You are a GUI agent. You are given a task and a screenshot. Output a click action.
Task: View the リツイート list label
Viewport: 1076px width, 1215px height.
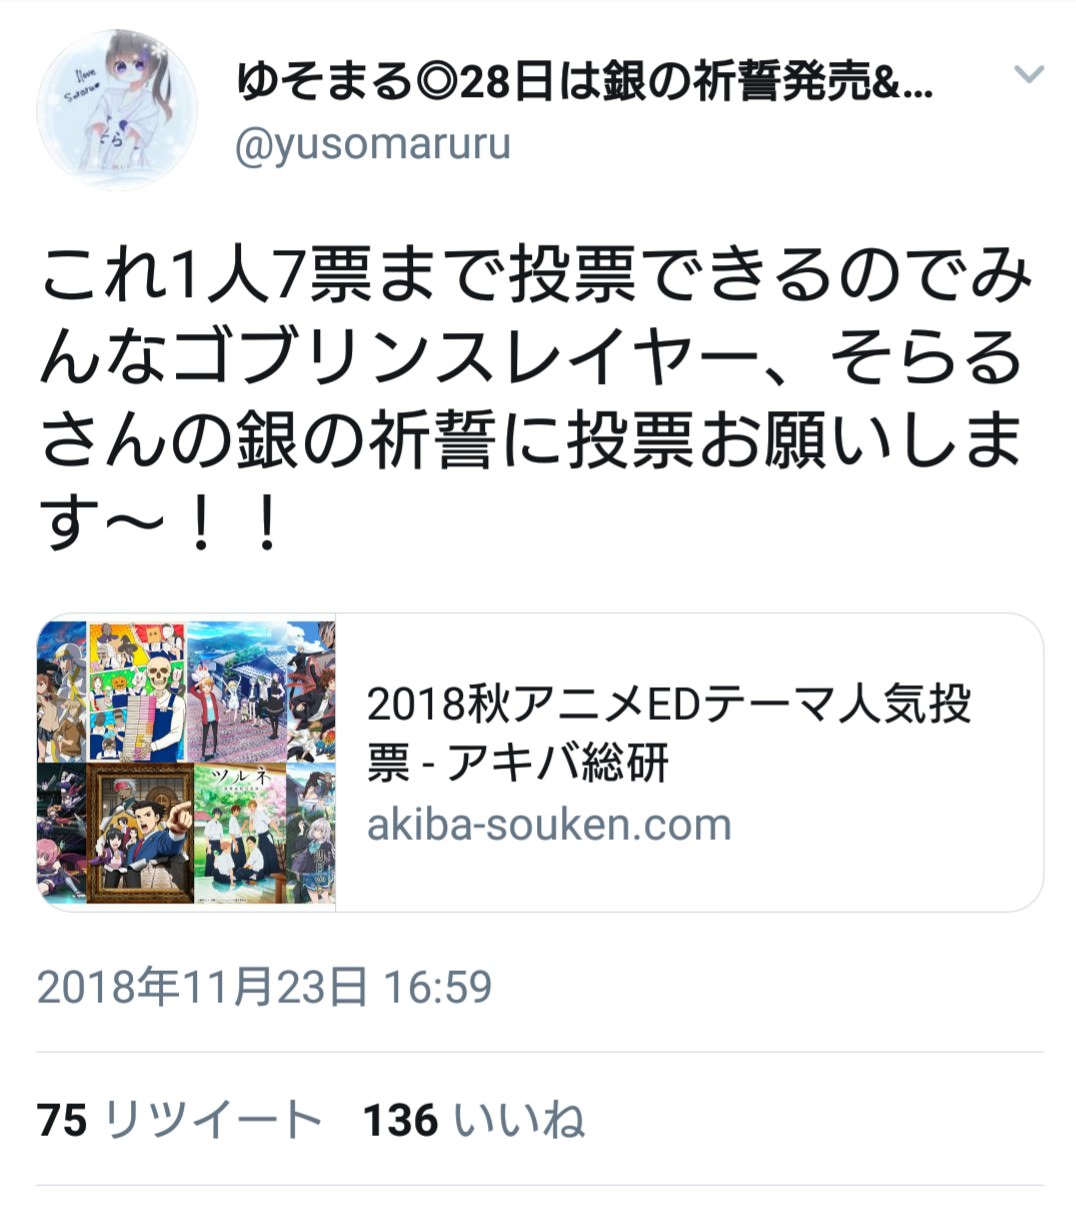click(212, 1120)
